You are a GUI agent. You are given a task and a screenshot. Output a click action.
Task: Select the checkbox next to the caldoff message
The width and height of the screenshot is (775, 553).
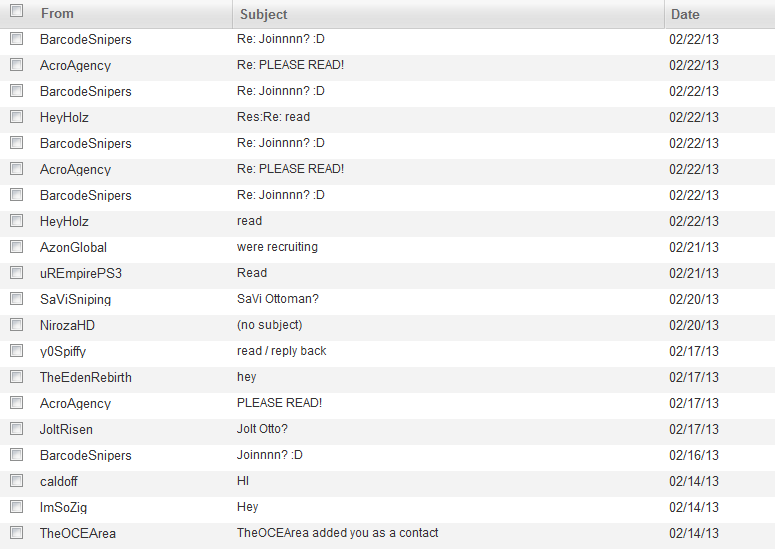16,481
